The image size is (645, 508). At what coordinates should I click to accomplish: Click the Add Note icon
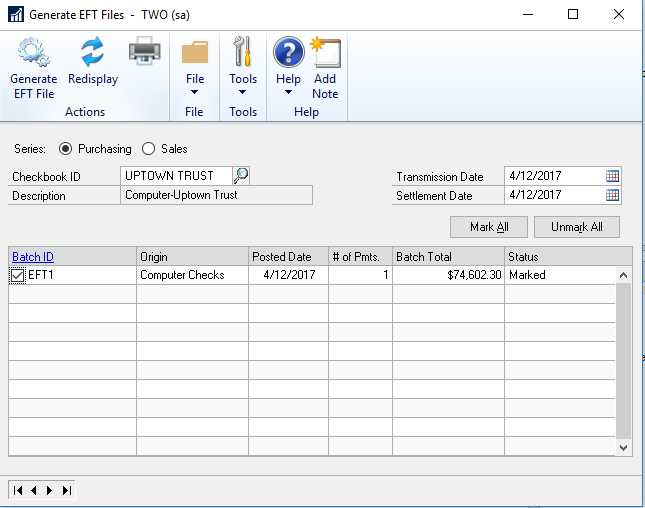coord(325,52)
